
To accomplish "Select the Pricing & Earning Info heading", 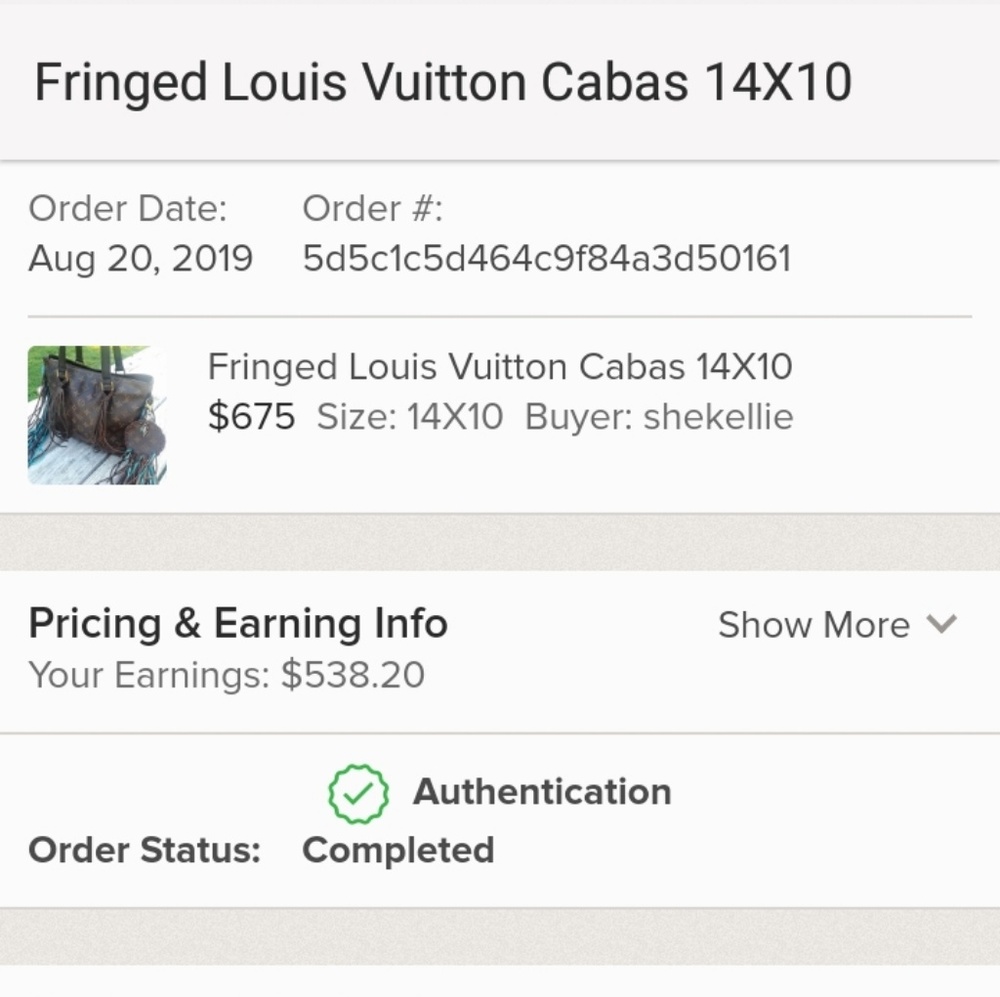I will [x=238, y=622].
